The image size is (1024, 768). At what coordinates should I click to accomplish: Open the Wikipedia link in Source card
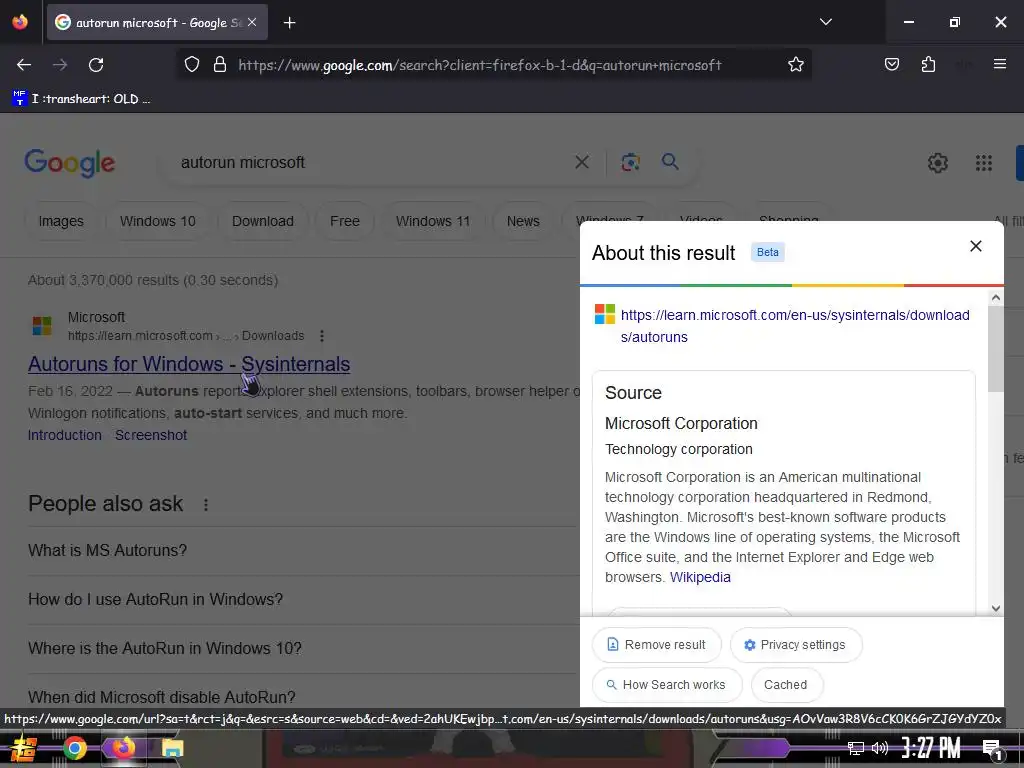click(700, 577)
